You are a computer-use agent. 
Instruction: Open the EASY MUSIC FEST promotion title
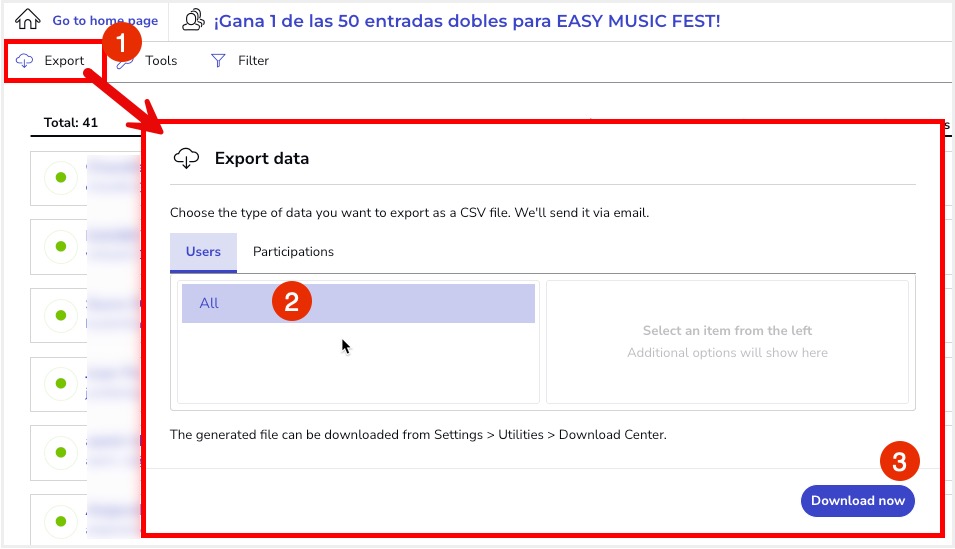(x=466, y=21)
